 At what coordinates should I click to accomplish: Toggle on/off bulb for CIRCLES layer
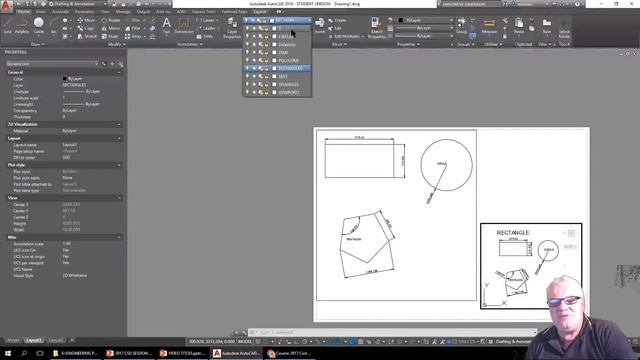(x=247, y=36)
